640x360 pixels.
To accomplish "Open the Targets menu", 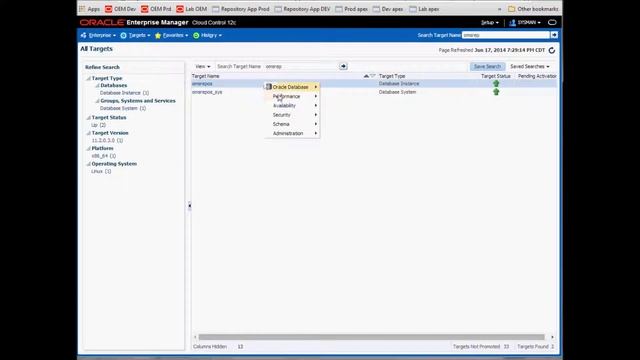I will click(135, 36).
